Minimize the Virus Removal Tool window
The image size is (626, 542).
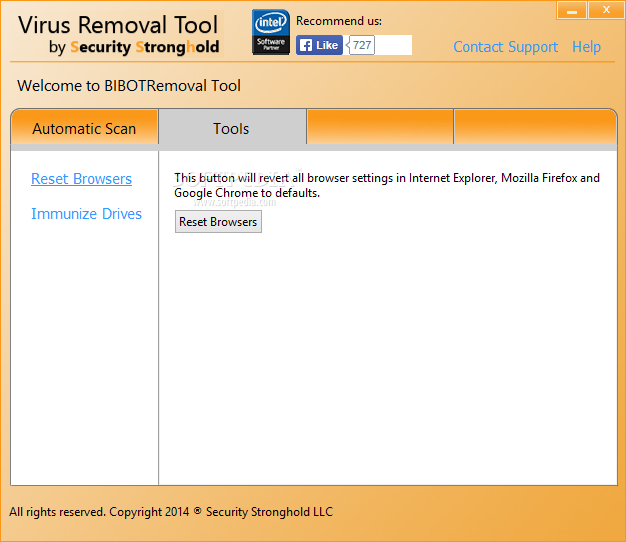tap(571, 10)
